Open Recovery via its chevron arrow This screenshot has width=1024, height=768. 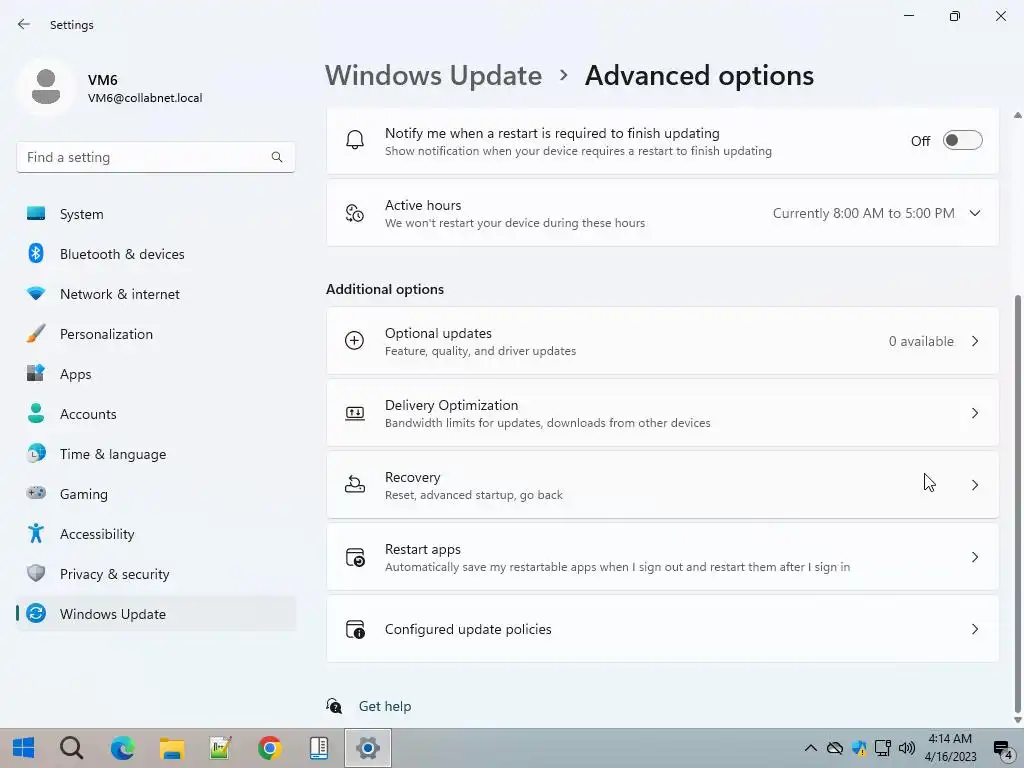pos(974,485)
